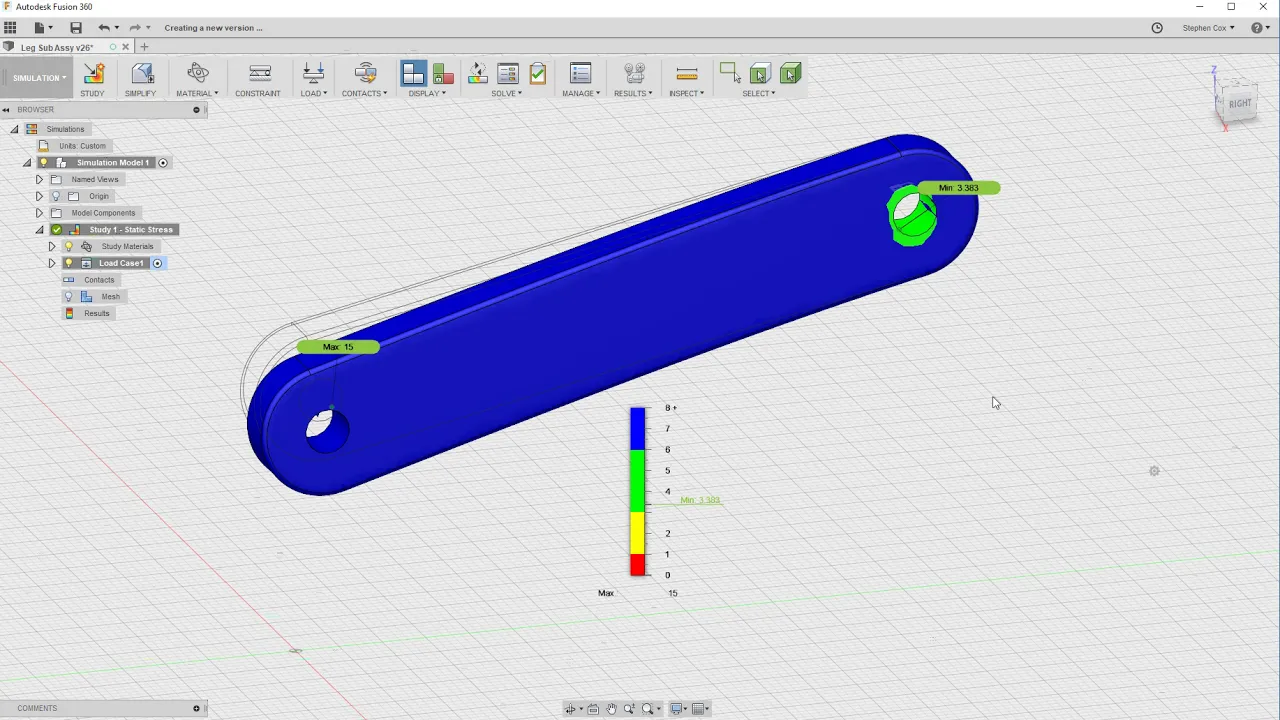Open the Inspect dropdown menu
Viewport: 1280px width, 720px height.
(686, 94)
